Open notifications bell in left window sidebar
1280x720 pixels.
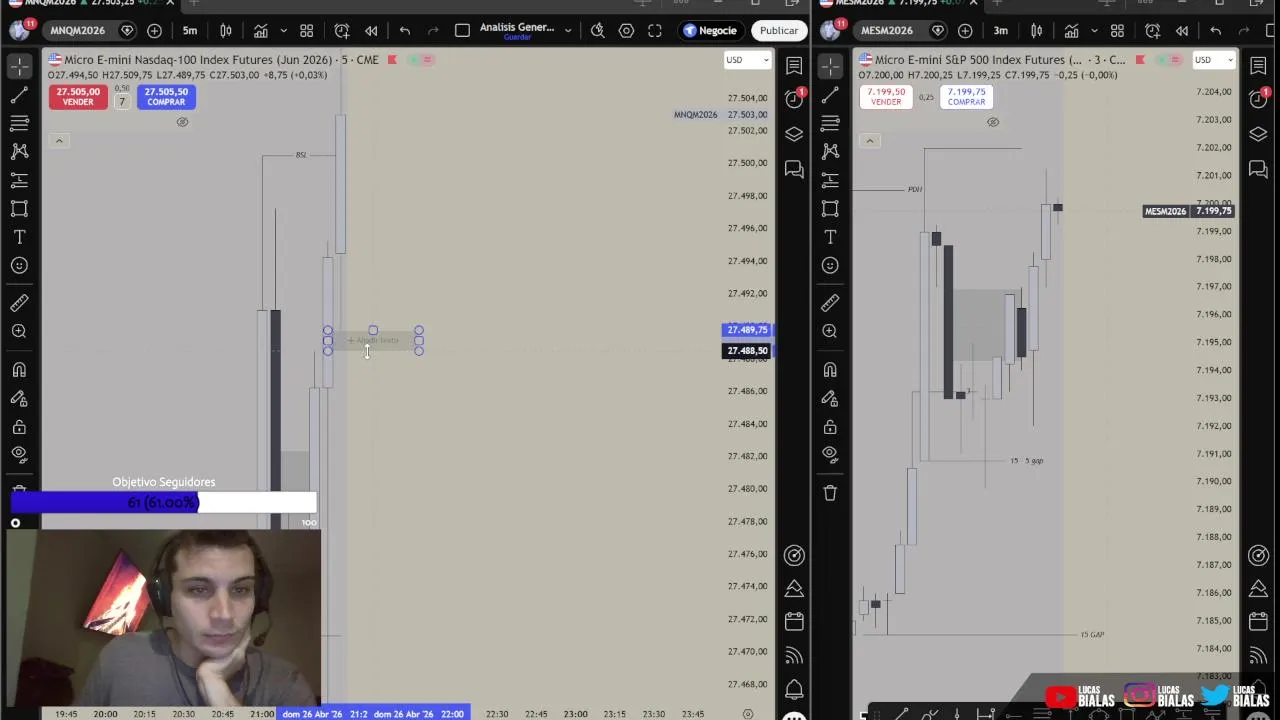click(x=794, y=689)
